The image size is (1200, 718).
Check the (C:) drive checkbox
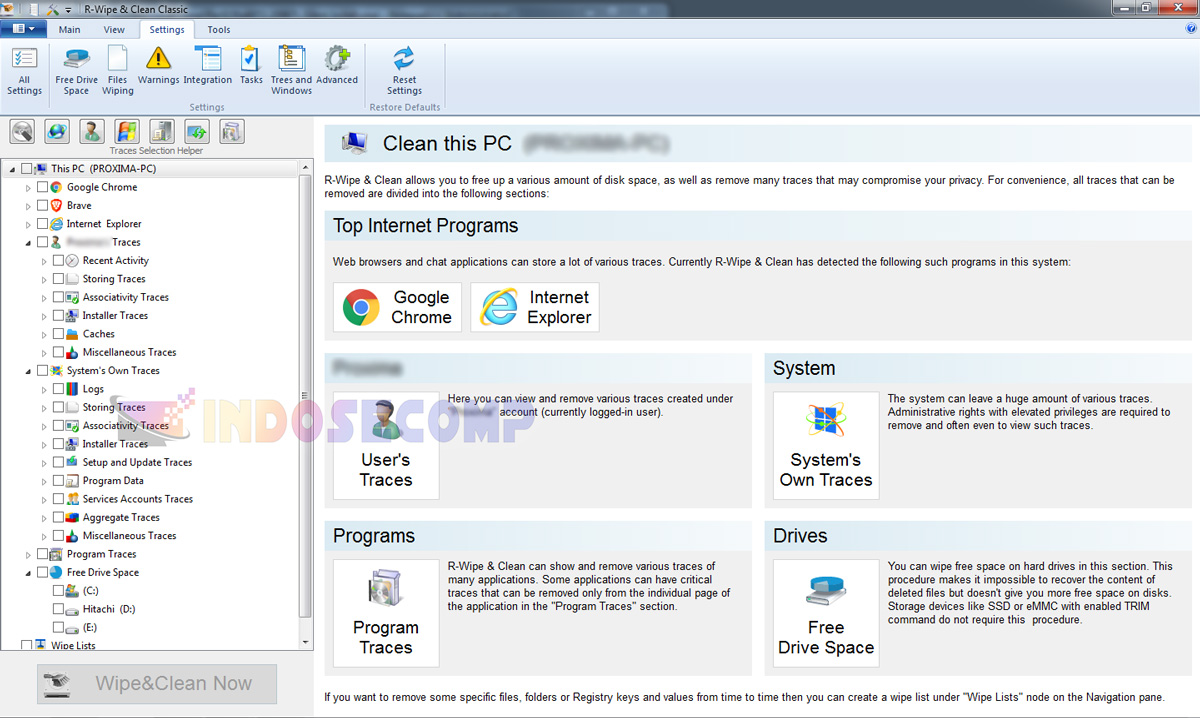point(58,591)
